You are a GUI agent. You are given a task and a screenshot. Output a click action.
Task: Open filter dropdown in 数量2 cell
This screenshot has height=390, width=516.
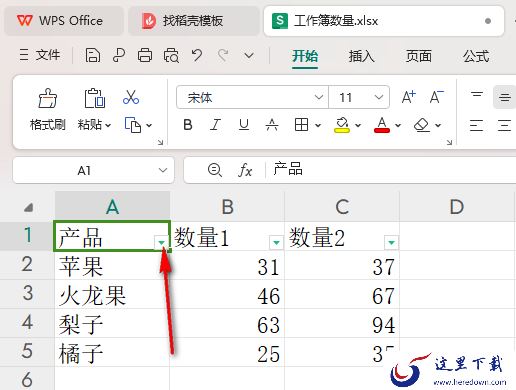click(x=391, y=242)
